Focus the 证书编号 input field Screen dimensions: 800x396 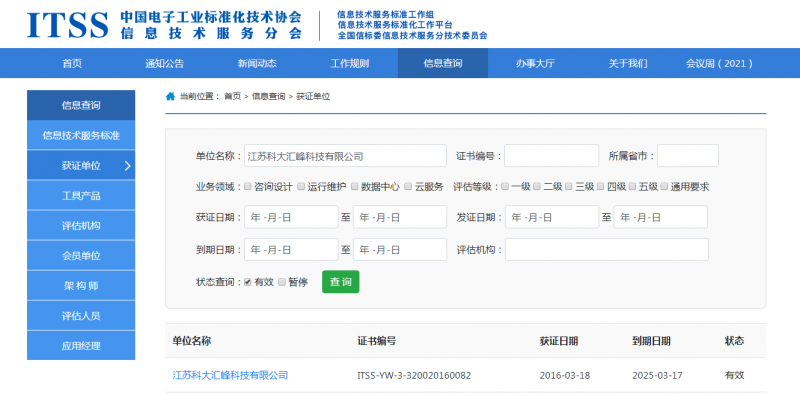[552, 156]
